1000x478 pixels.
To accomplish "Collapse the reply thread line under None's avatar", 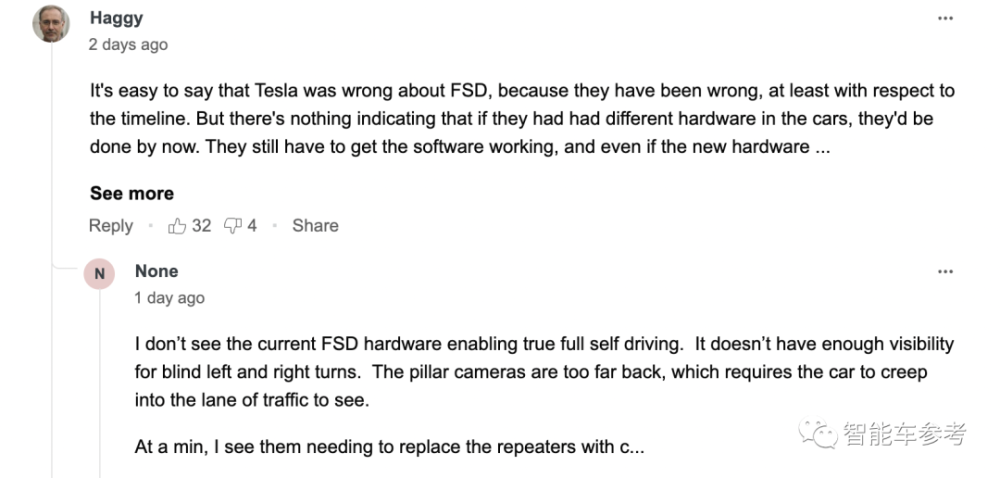I will (x=99, y=384).
